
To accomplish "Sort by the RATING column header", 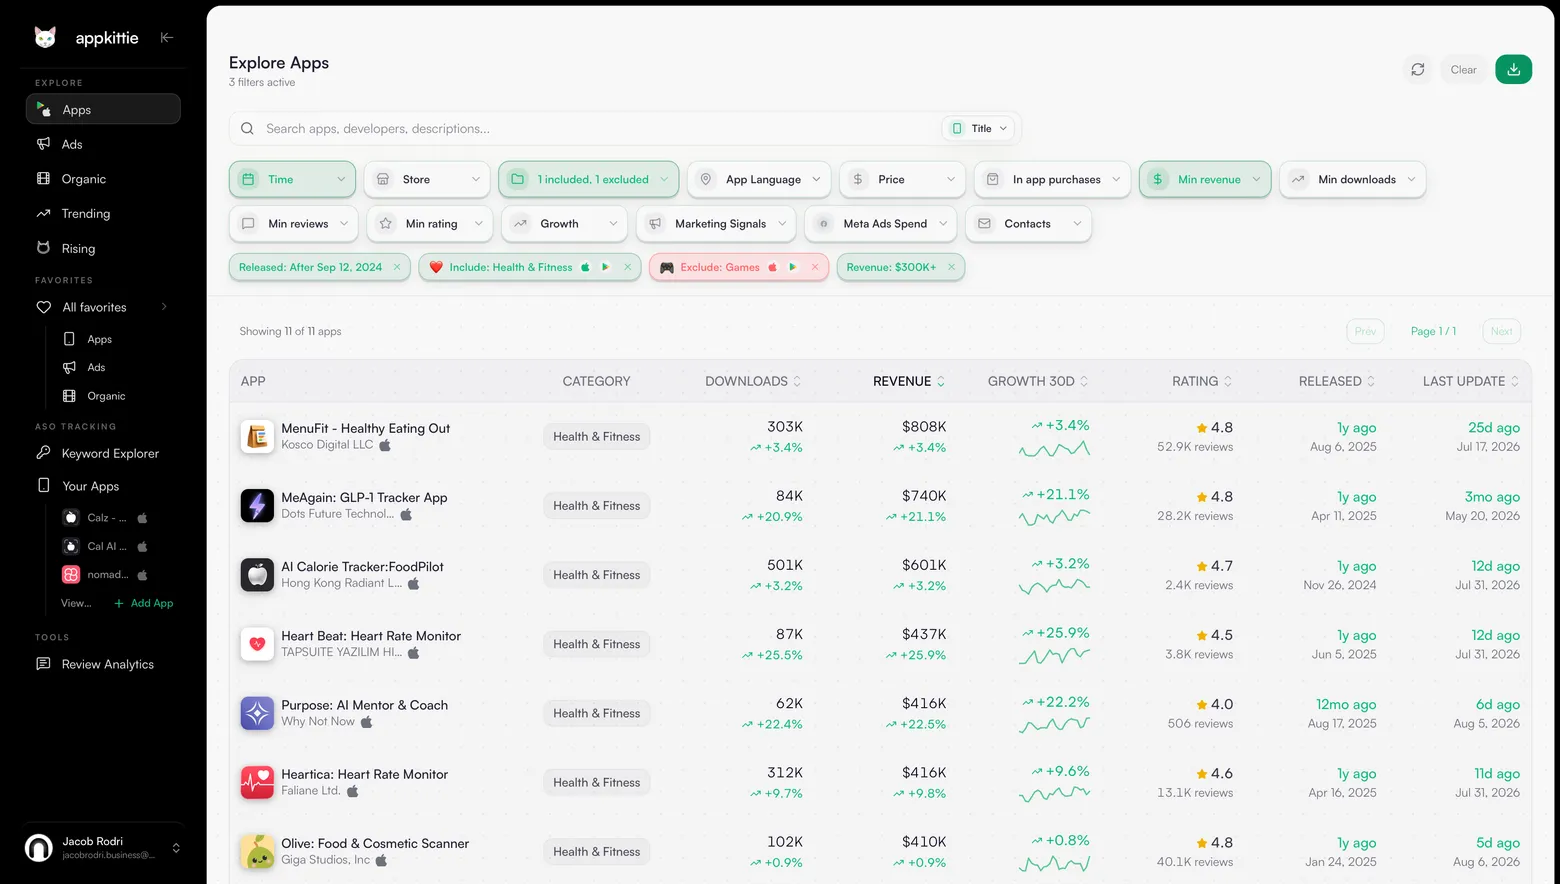I will click(x=1202, y=381).
